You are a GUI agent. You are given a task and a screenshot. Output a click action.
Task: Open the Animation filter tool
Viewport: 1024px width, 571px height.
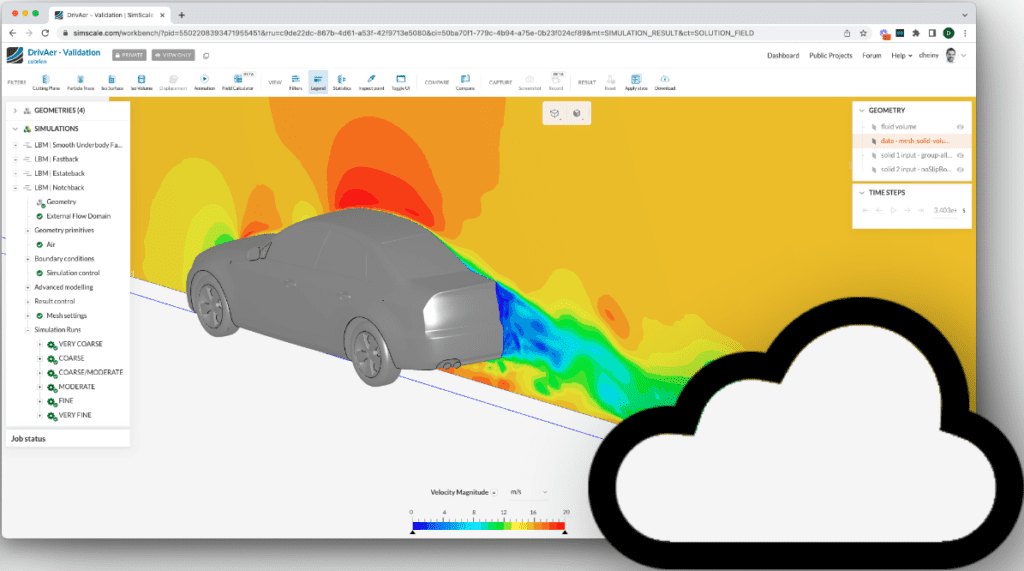point(204,82)
